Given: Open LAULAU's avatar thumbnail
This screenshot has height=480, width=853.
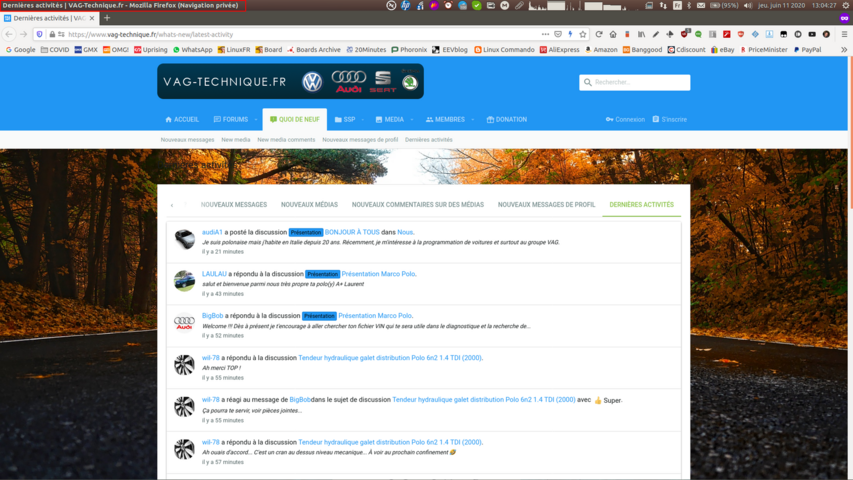Looking at the screenshot, I should [x=184, y=281].
